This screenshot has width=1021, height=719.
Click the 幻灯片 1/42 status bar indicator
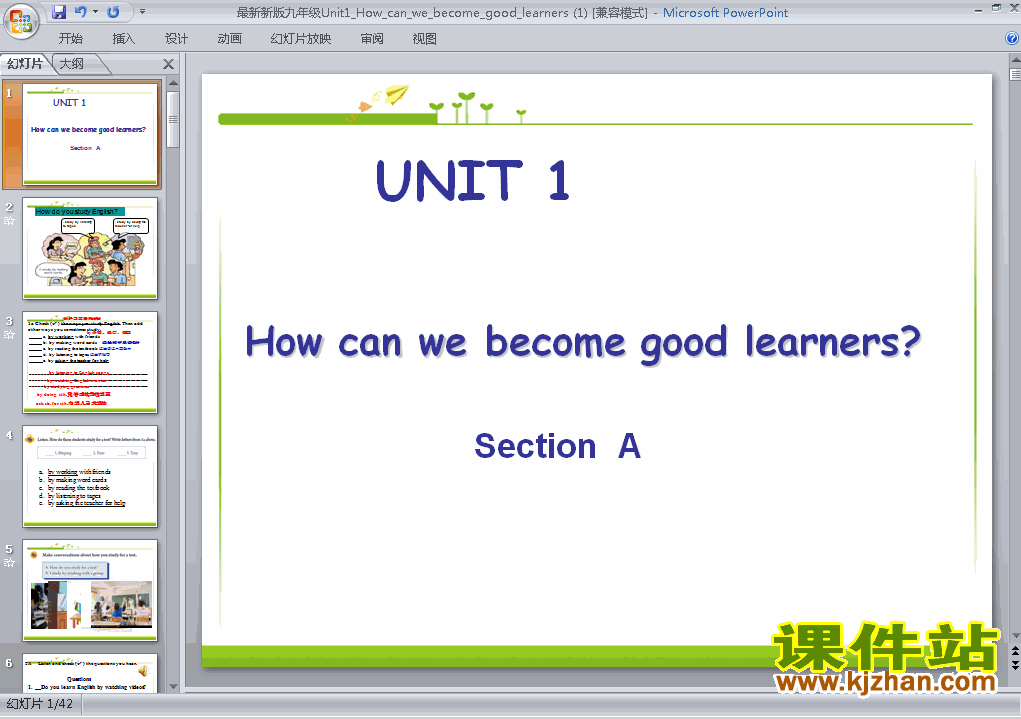click(40, 704)
